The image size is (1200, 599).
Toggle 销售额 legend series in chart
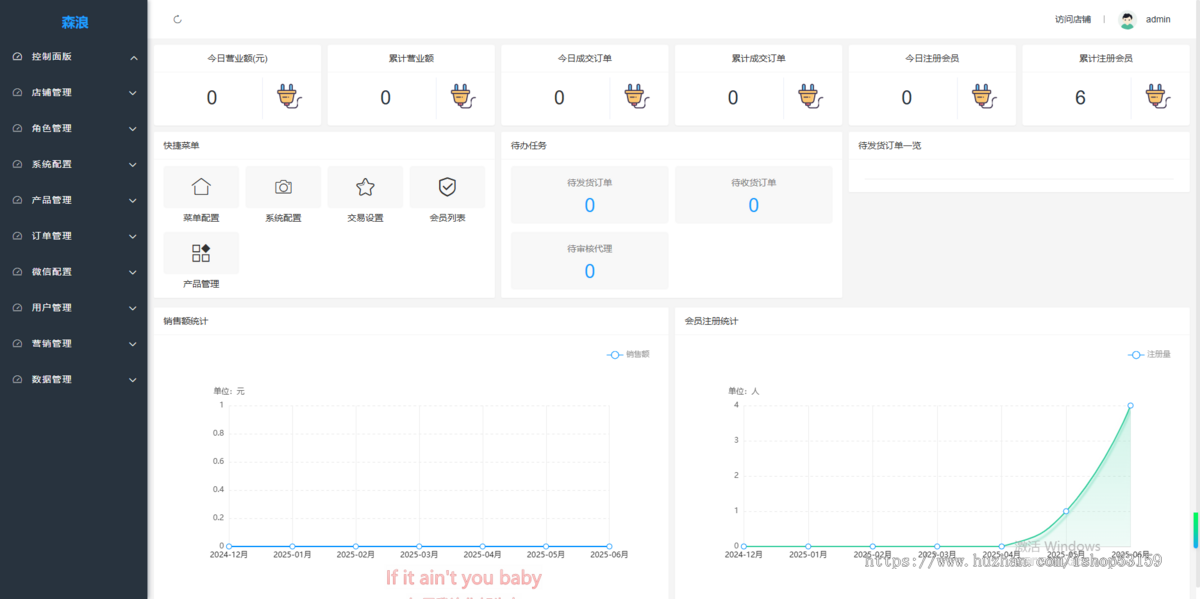[628, 354]
